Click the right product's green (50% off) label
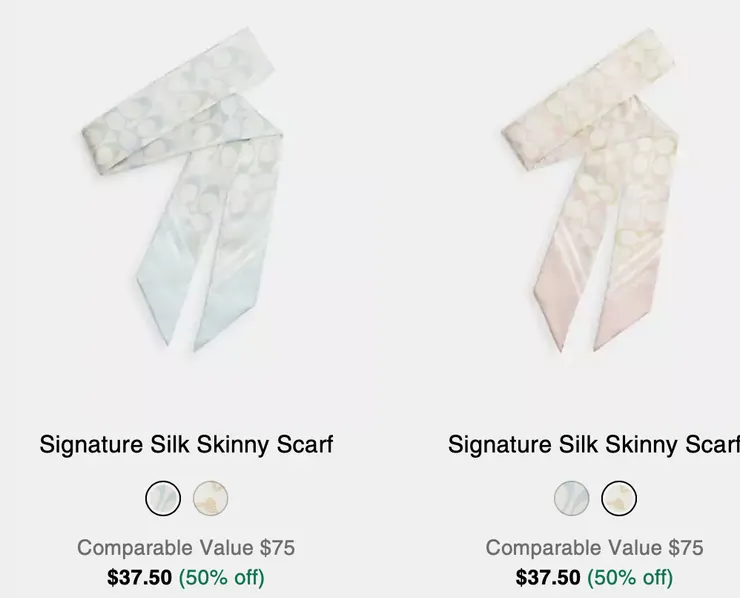 coord(630,577)
